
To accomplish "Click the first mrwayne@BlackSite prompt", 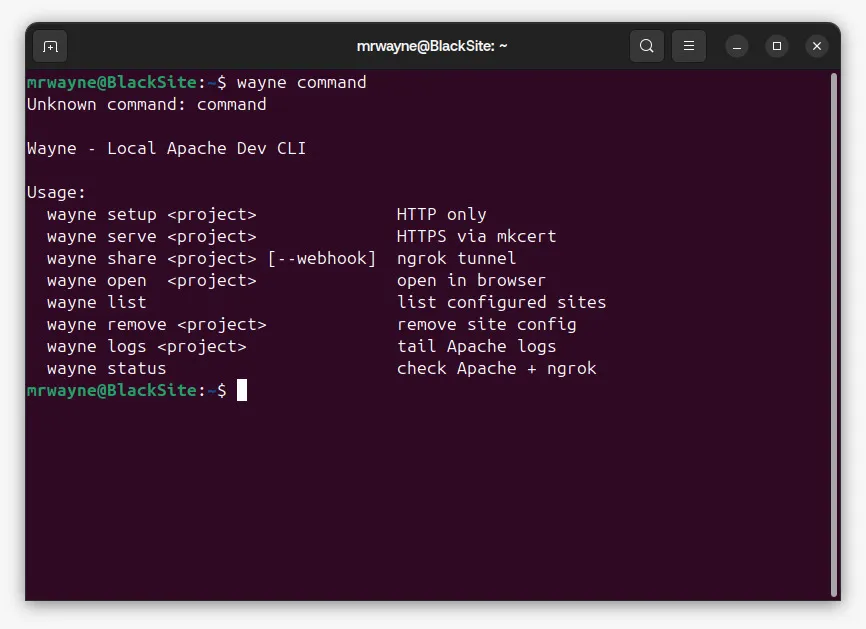I will click(x=126, y=83).
